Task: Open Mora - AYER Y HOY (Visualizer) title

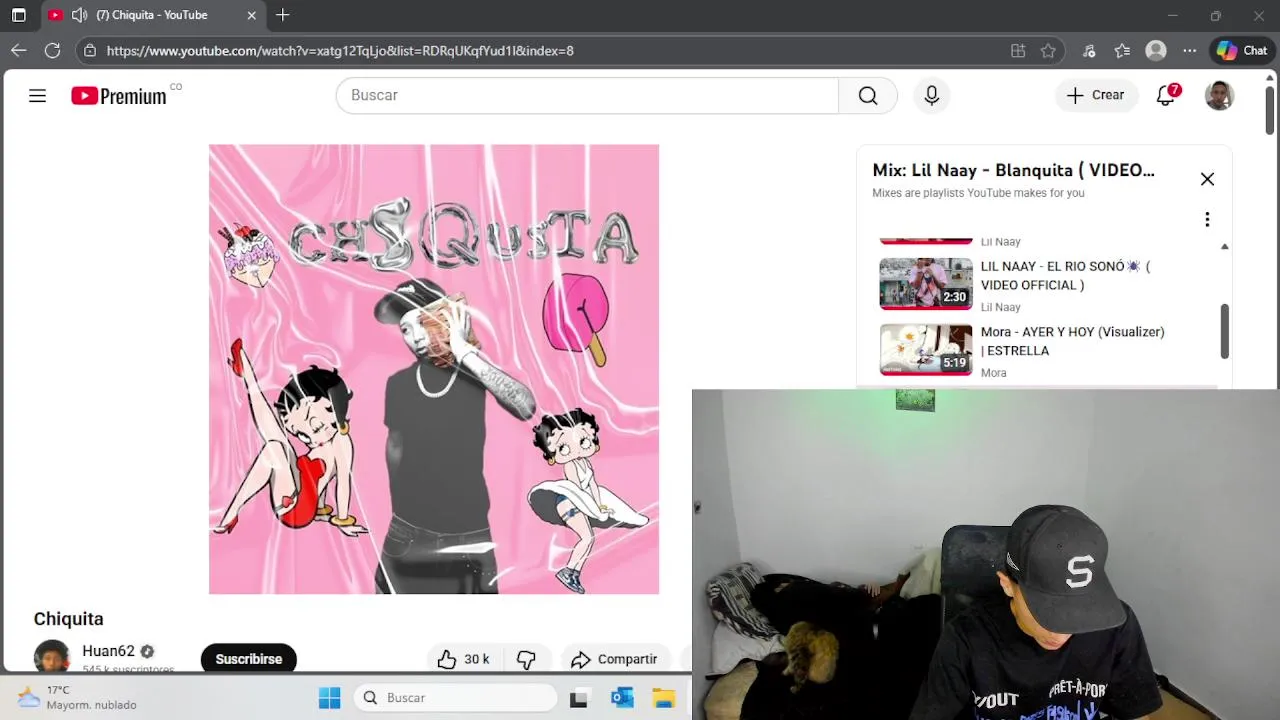Action: point(1072,341)
